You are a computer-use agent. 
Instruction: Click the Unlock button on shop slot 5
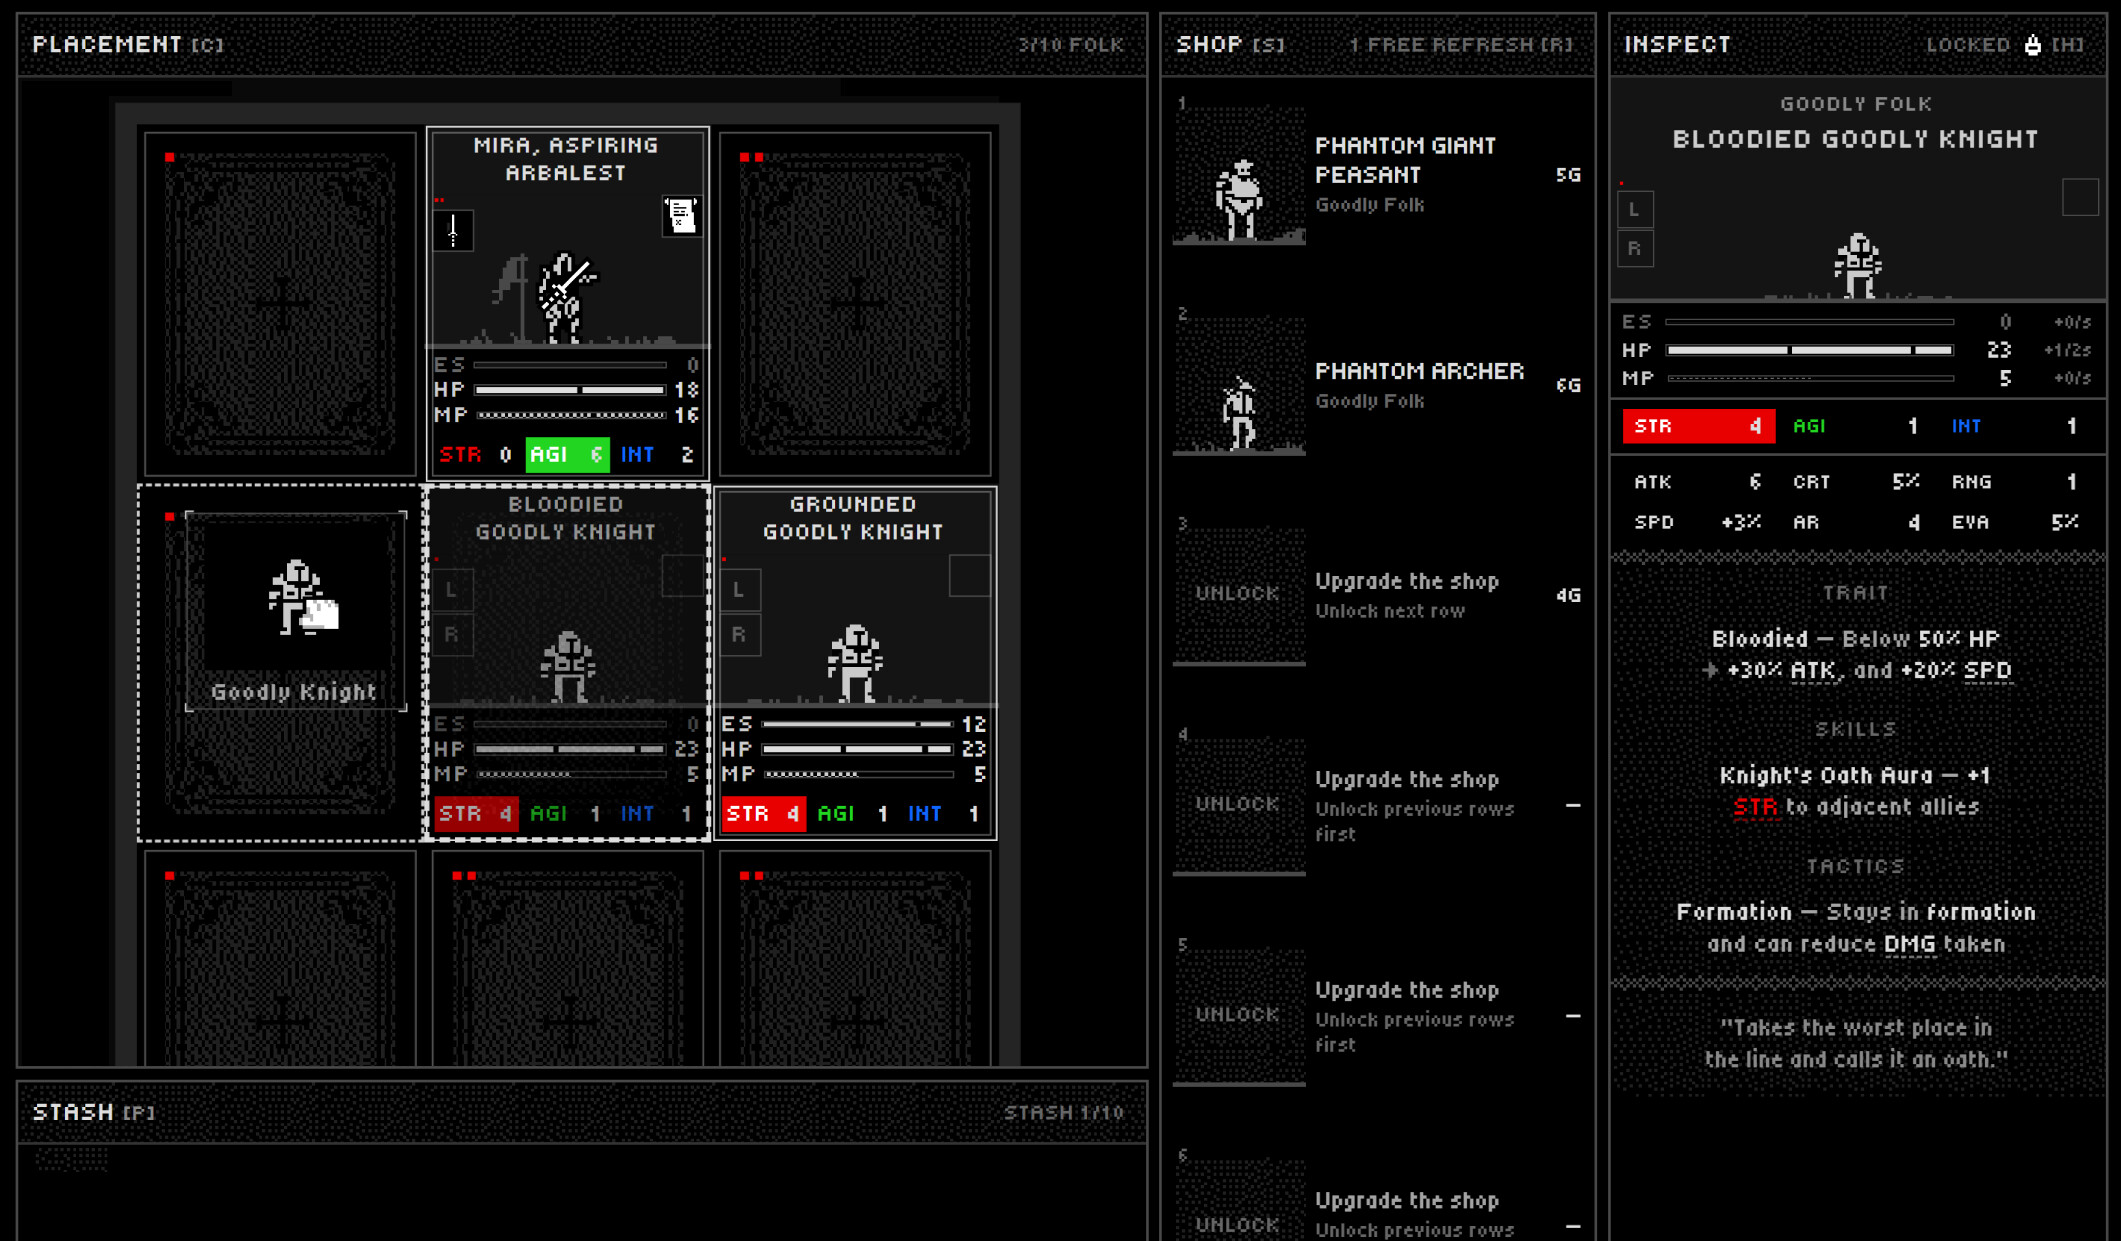point(1239,1015)
